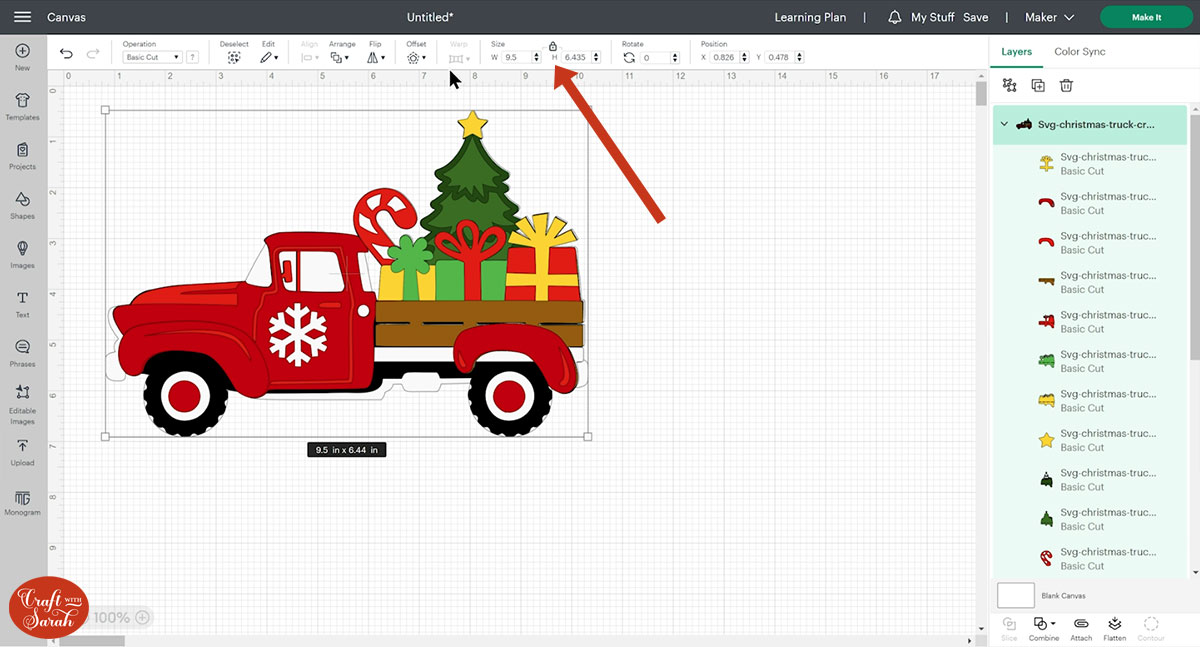The image size is (1200, 647).
Task: Click the Width stepper arrows
Action: pos(537,57)
